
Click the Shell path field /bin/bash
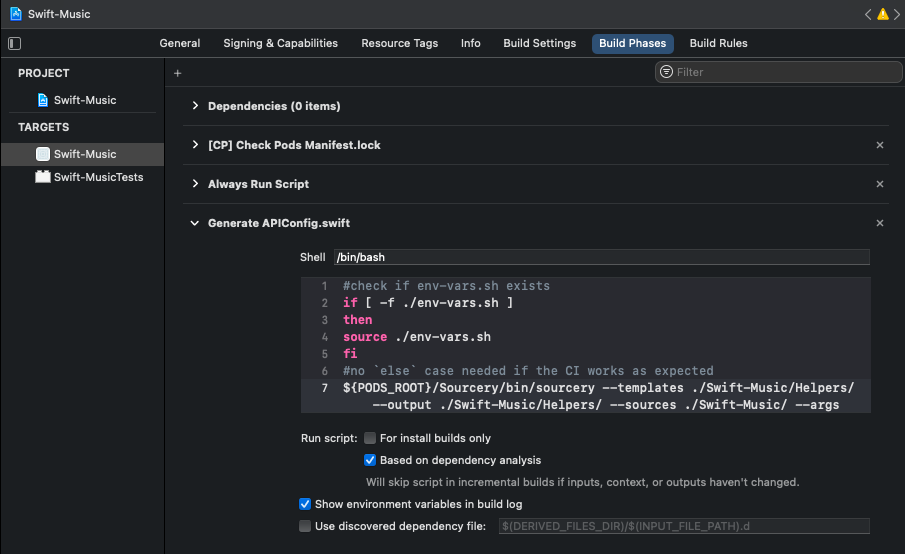click(x=602, y=257)
